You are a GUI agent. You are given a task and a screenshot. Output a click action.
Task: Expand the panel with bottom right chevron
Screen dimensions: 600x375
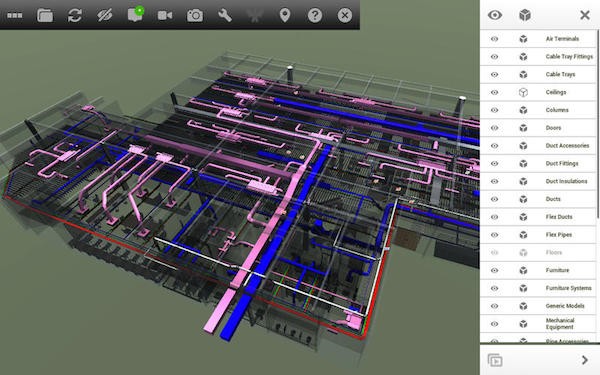tap(584, 360)
